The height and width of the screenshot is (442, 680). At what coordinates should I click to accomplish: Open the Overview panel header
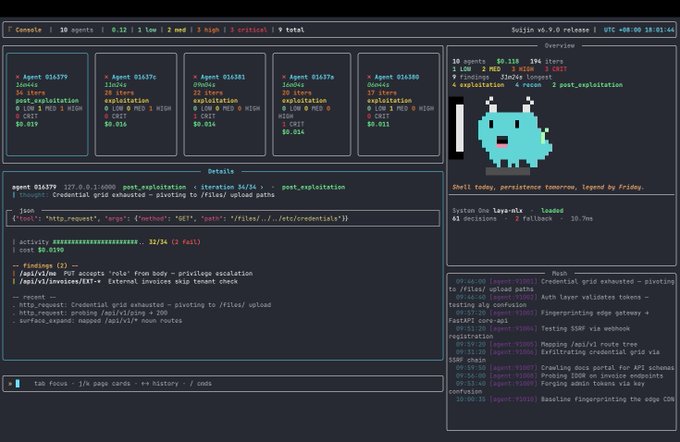[x=559, y=46]
